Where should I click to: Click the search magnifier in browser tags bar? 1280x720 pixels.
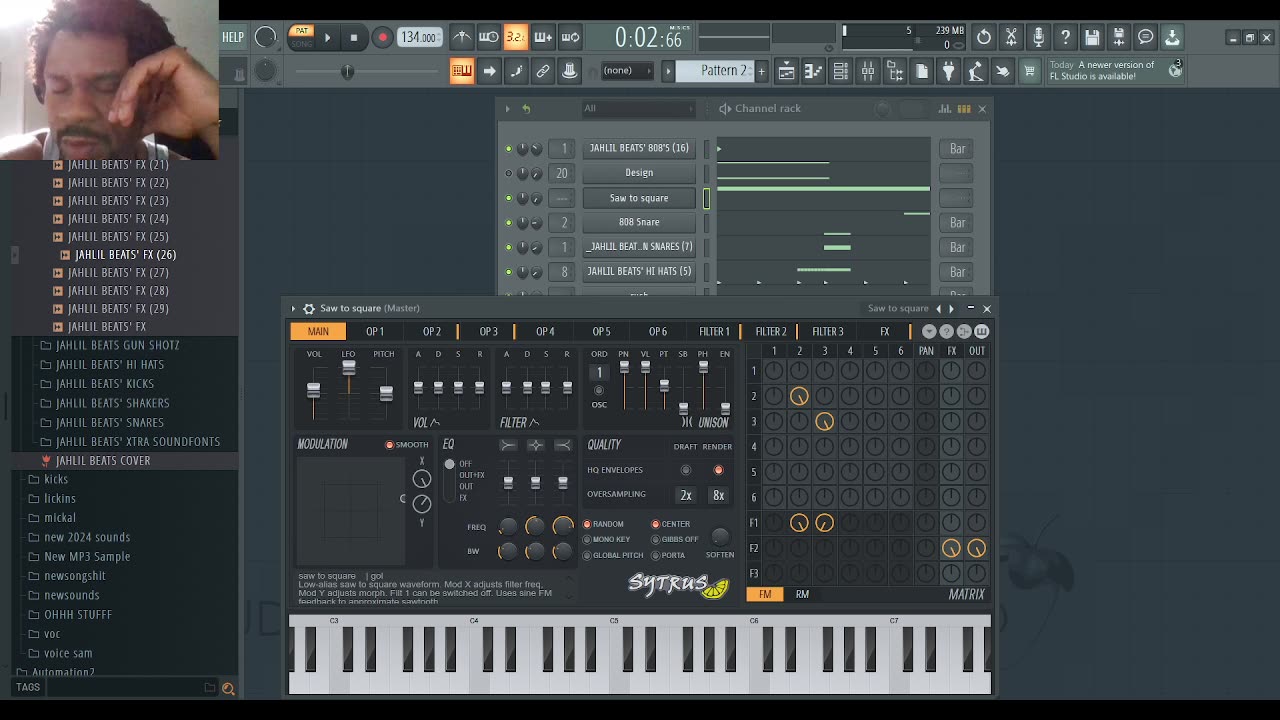228,688
